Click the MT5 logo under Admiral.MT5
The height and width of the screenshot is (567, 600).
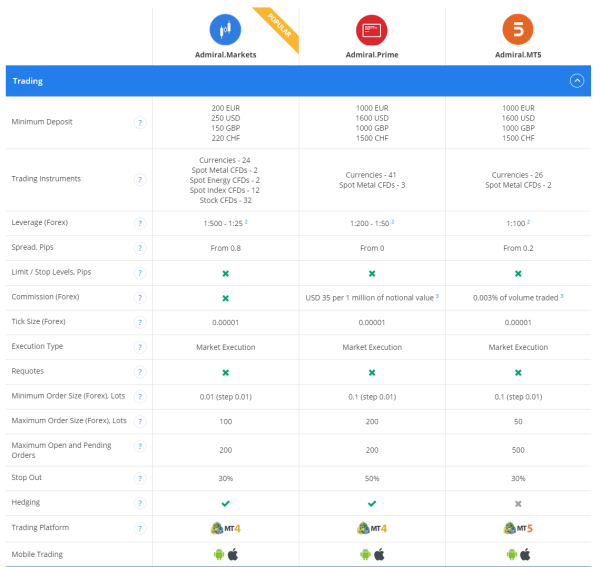point(518,528)
